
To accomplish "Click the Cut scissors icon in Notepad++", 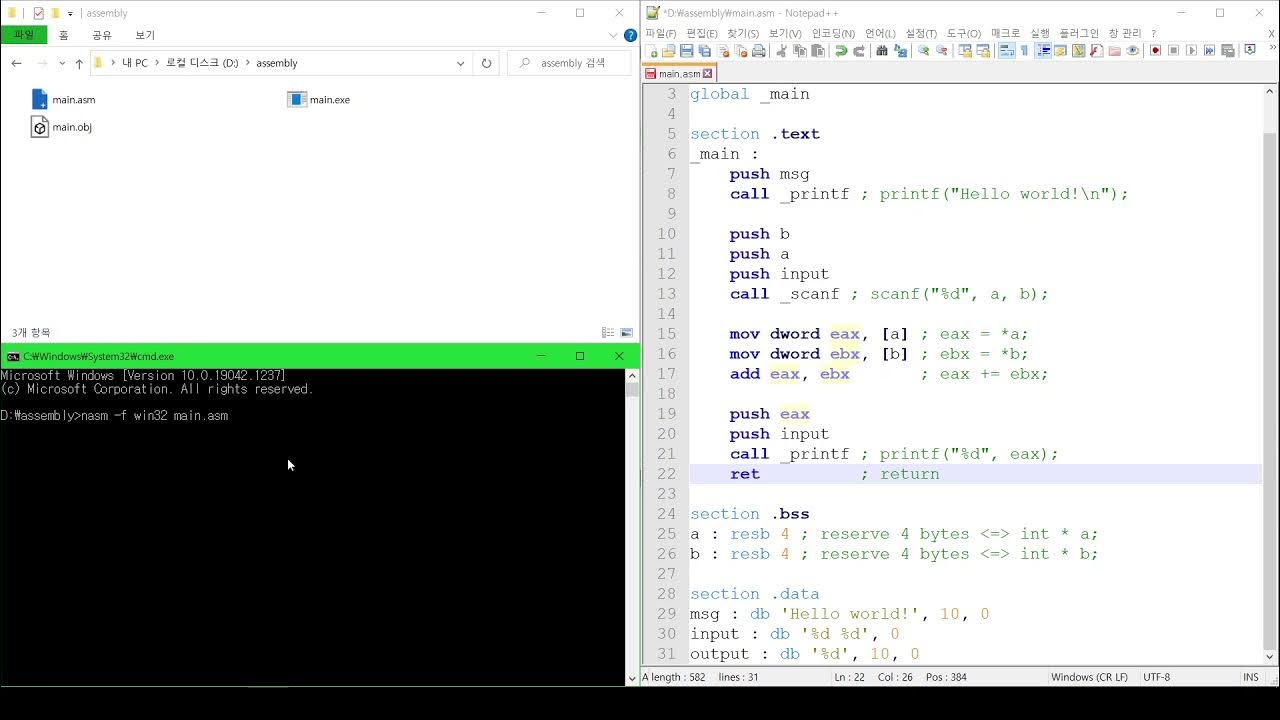I will (781, 50).
